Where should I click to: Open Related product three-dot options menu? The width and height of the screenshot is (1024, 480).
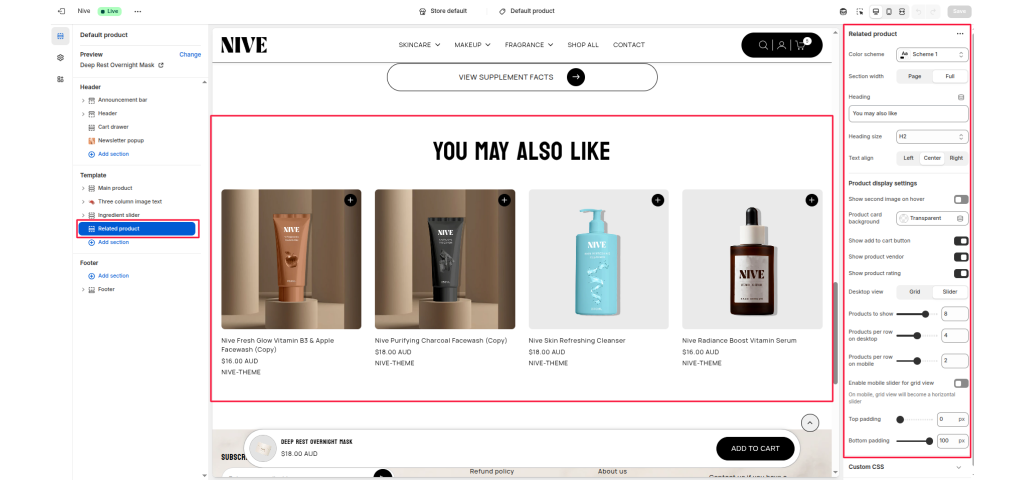tap(959, 34)
